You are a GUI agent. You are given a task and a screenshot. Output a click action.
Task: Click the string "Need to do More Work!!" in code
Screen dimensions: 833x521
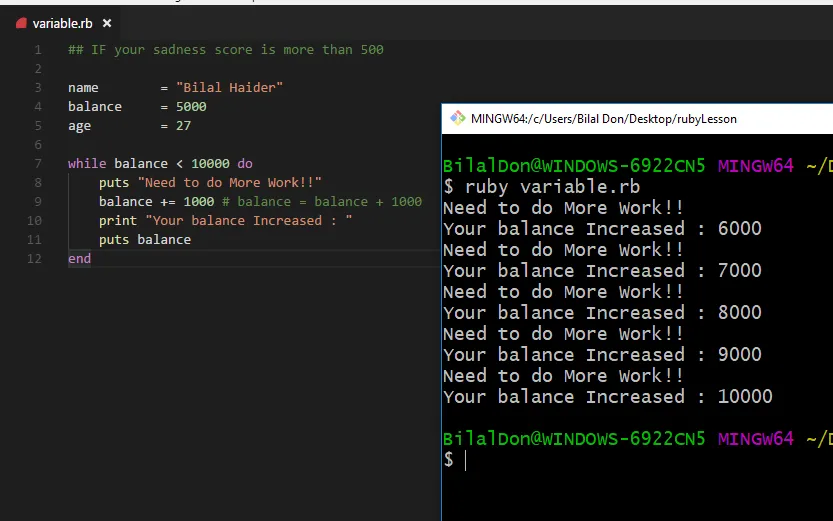(230, 183)
